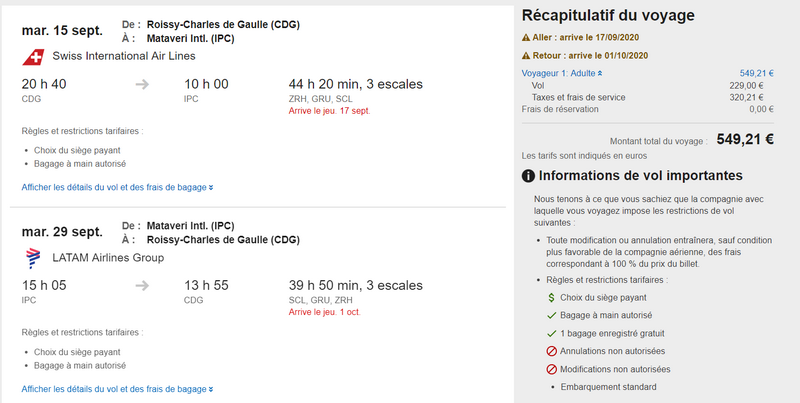This screenshot has height=403, width=800.
Task: Click the return flight arrow icon
Action: [x=142, y=286]
